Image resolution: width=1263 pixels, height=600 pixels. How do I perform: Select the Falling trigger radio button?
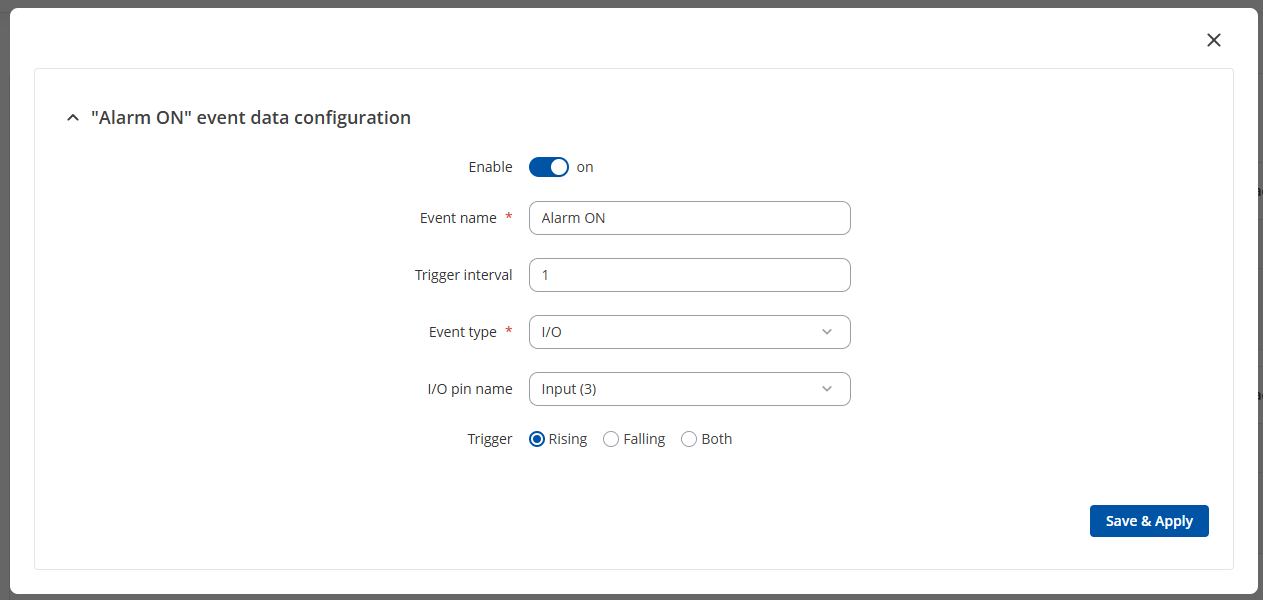click(611, 439)
